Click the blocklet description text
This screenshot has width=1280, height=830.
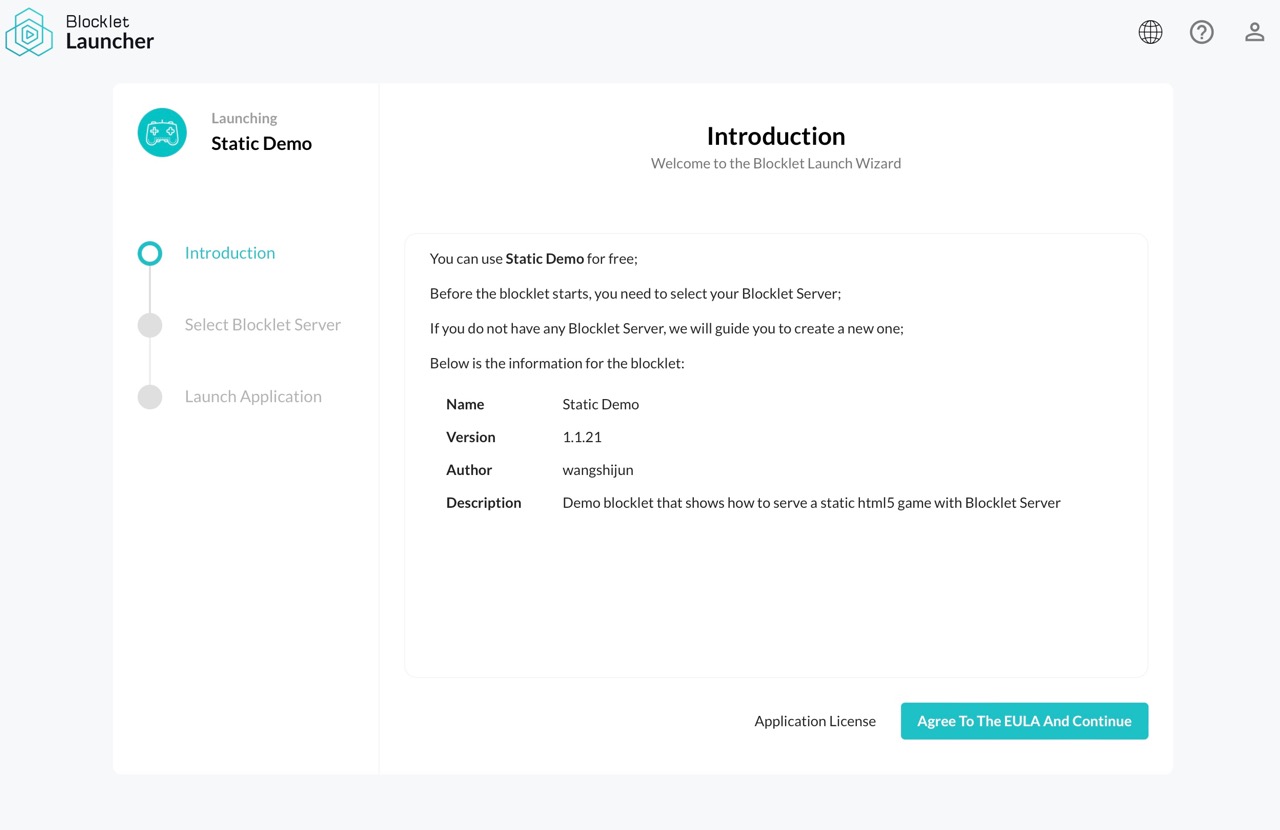pyautogui.click(x=811, y=503)
